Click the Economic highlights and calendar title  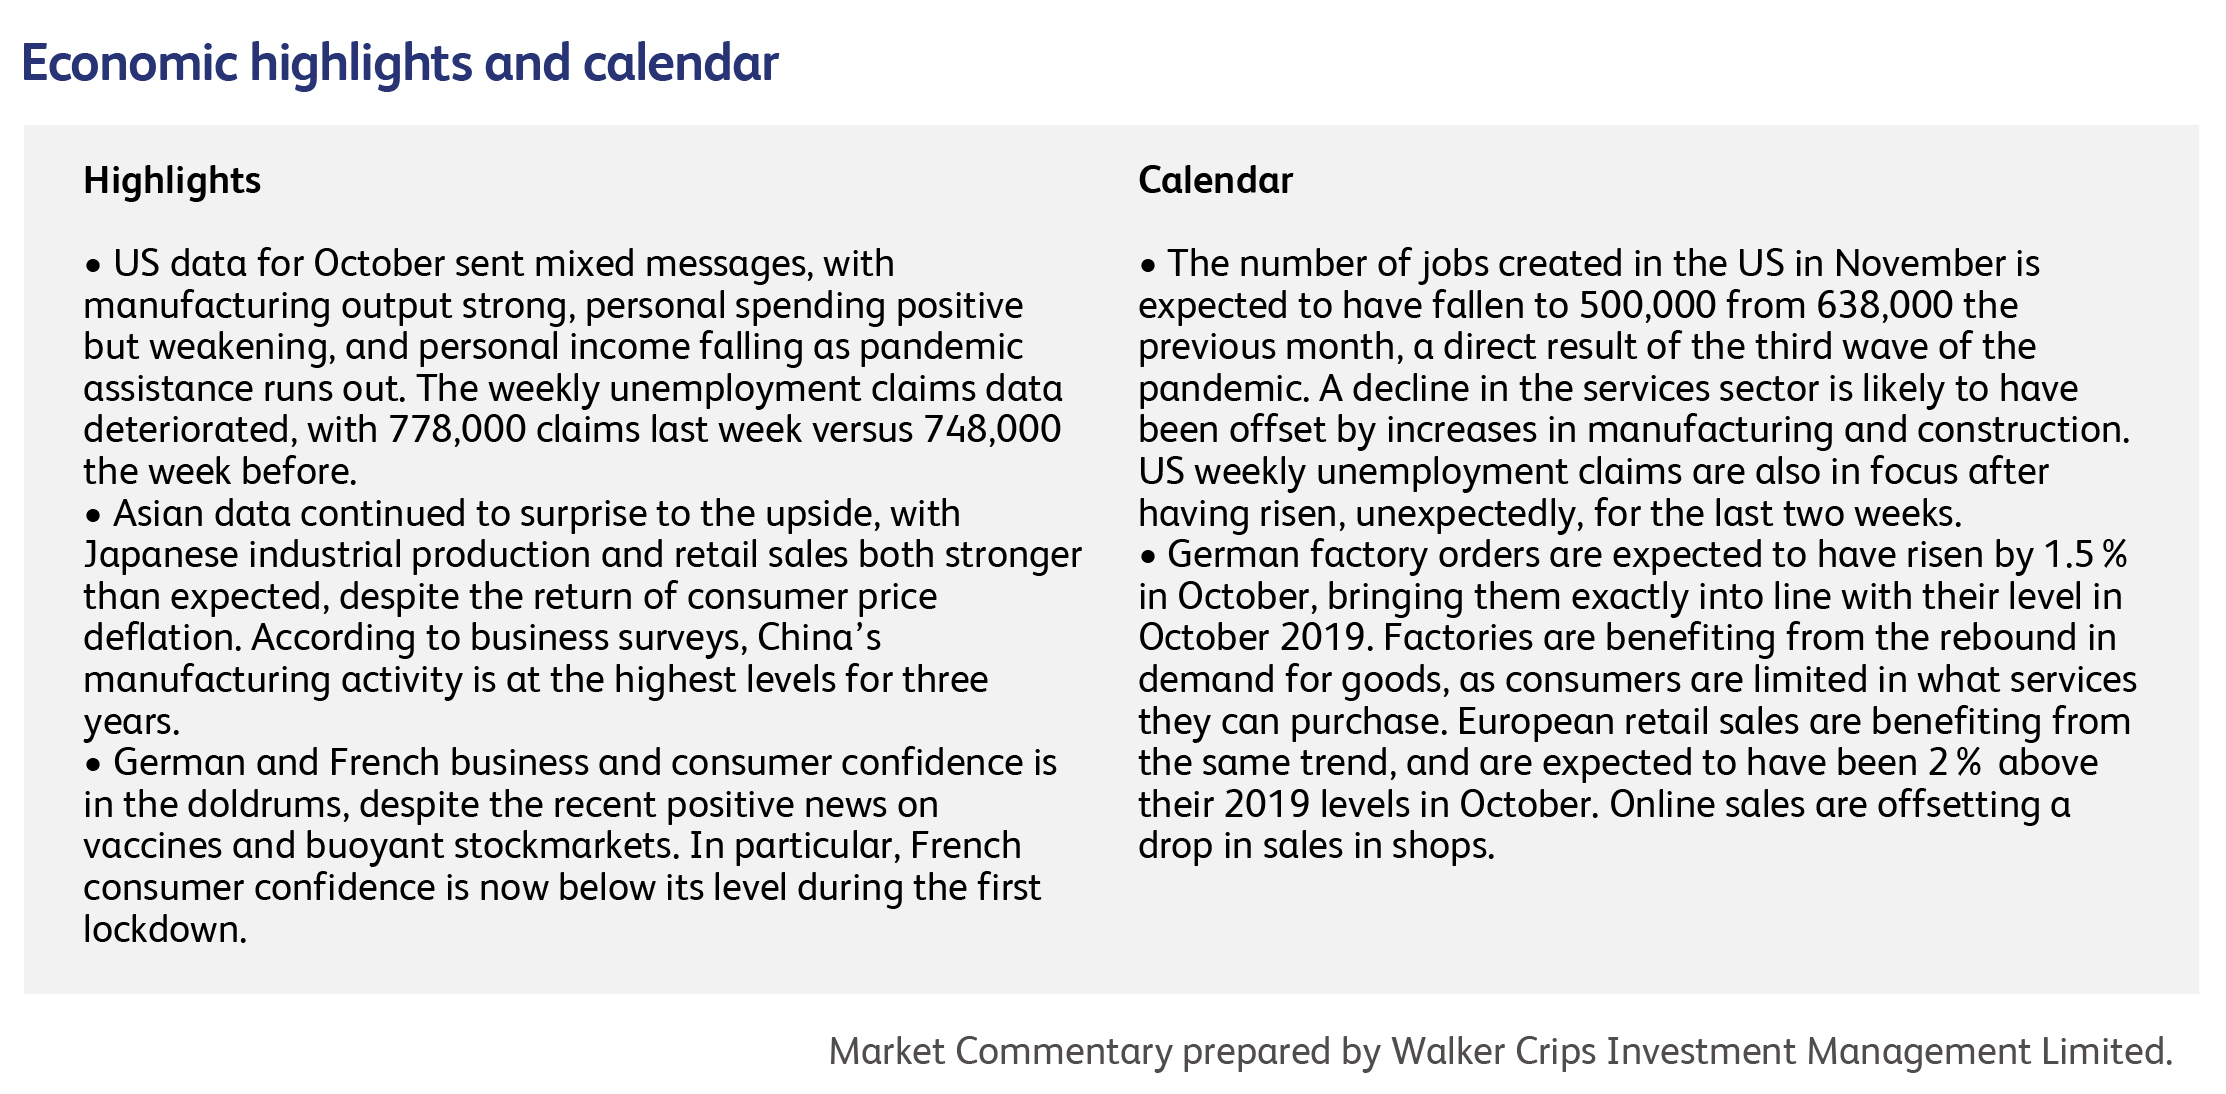pyautogui.click(x=400, y=64)
